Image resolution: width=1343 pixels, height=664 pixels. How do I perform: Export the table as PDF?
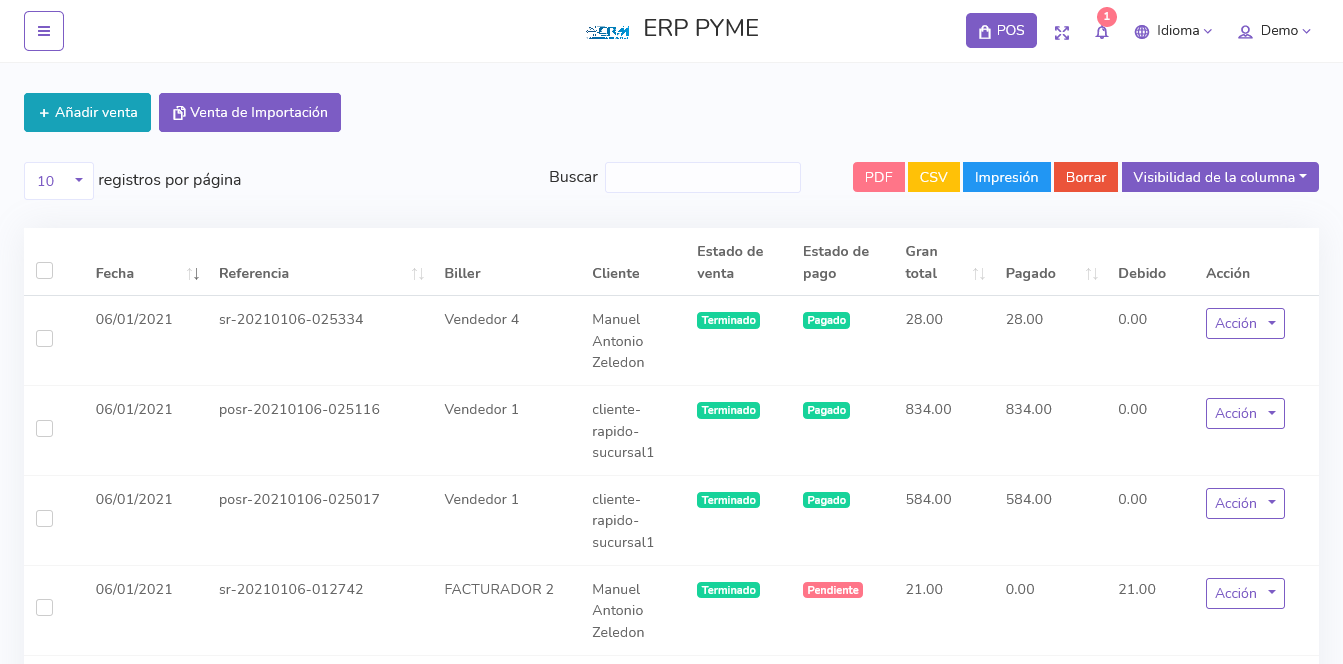879,177
